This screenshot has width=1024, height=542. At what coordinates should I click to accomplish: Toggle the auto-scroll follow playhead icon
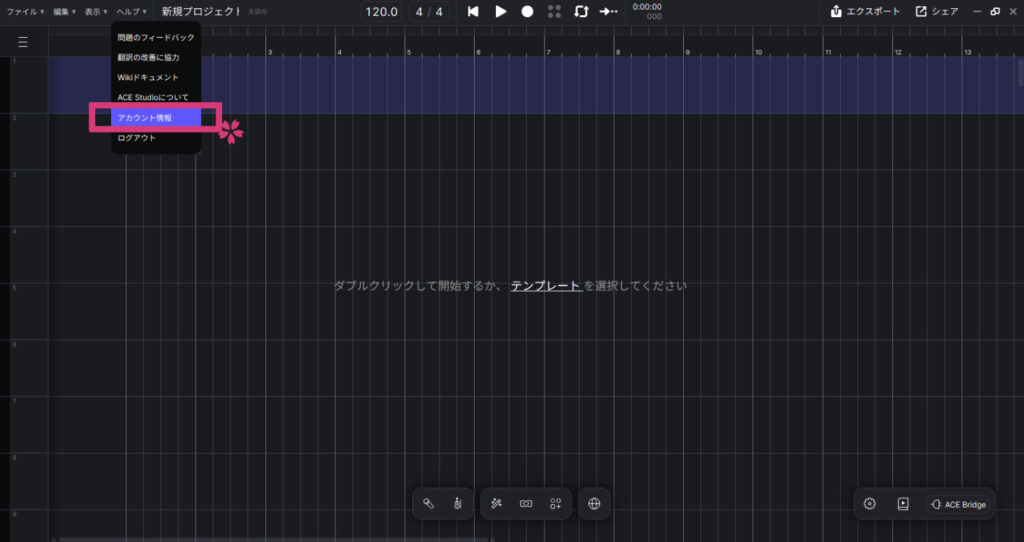pos(608,12)
